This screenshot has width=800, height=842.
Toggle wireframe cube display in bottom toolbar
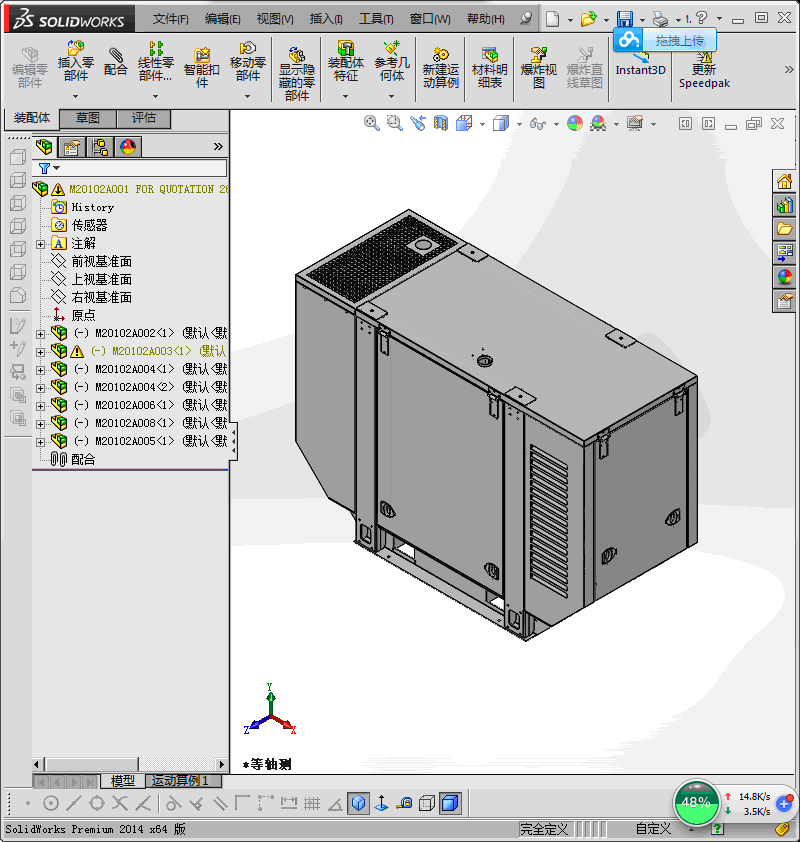427,803
